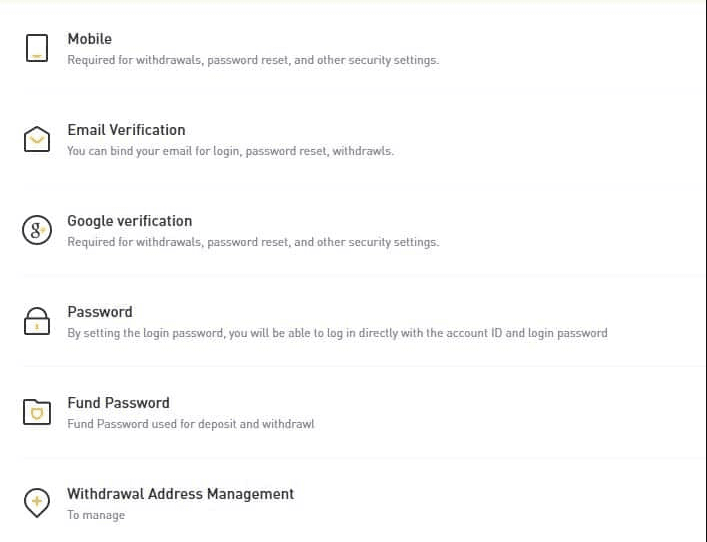
Task: Click the Fund Password deposit and withdrawal description
Action: click(x=190, y=424)
